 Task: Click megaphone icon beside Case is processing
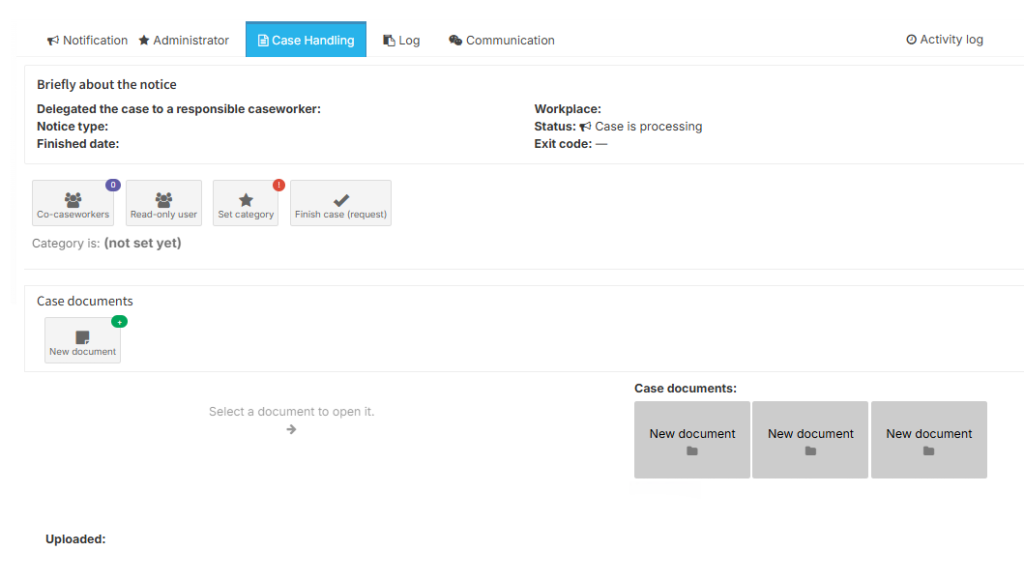click(x=585, y=127)
